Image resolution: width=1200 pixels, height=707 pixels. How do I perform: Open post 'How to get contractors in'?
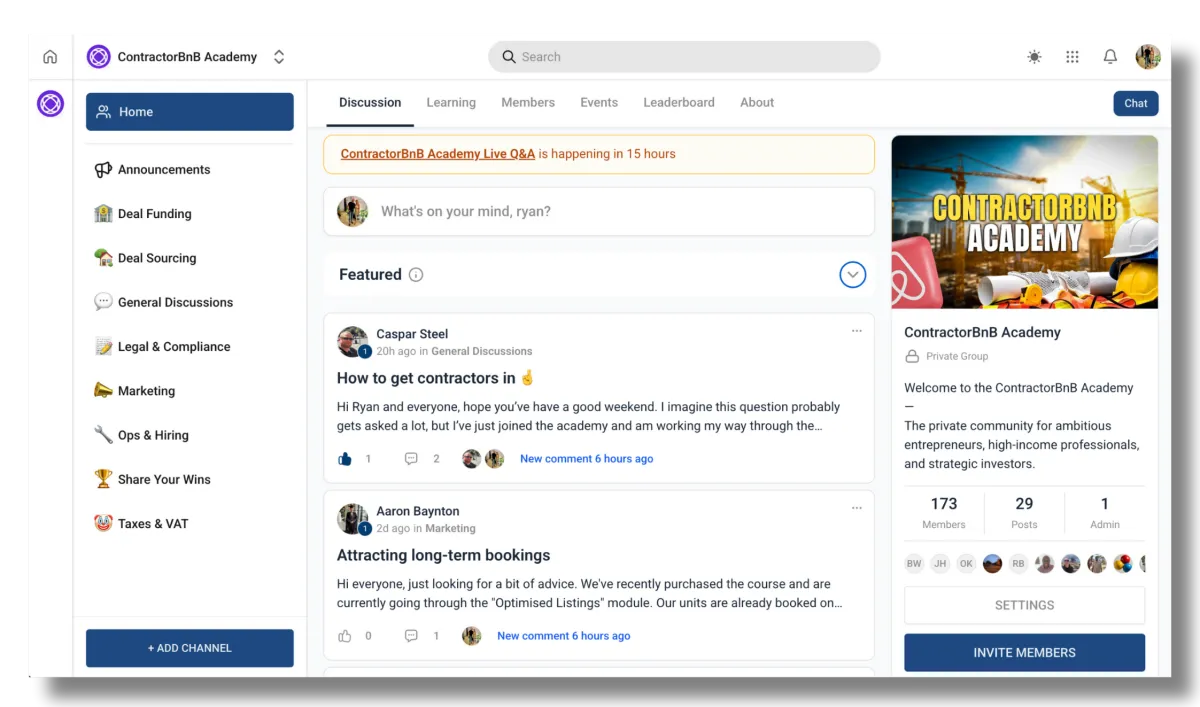[436, 378]
